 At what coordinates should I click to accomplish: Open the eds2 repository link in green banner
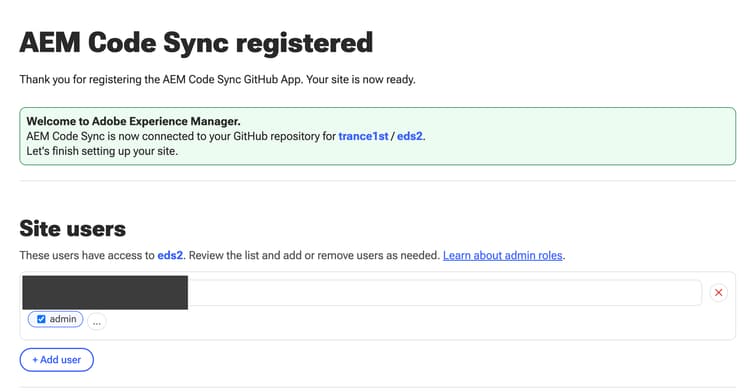click(409, 136)
